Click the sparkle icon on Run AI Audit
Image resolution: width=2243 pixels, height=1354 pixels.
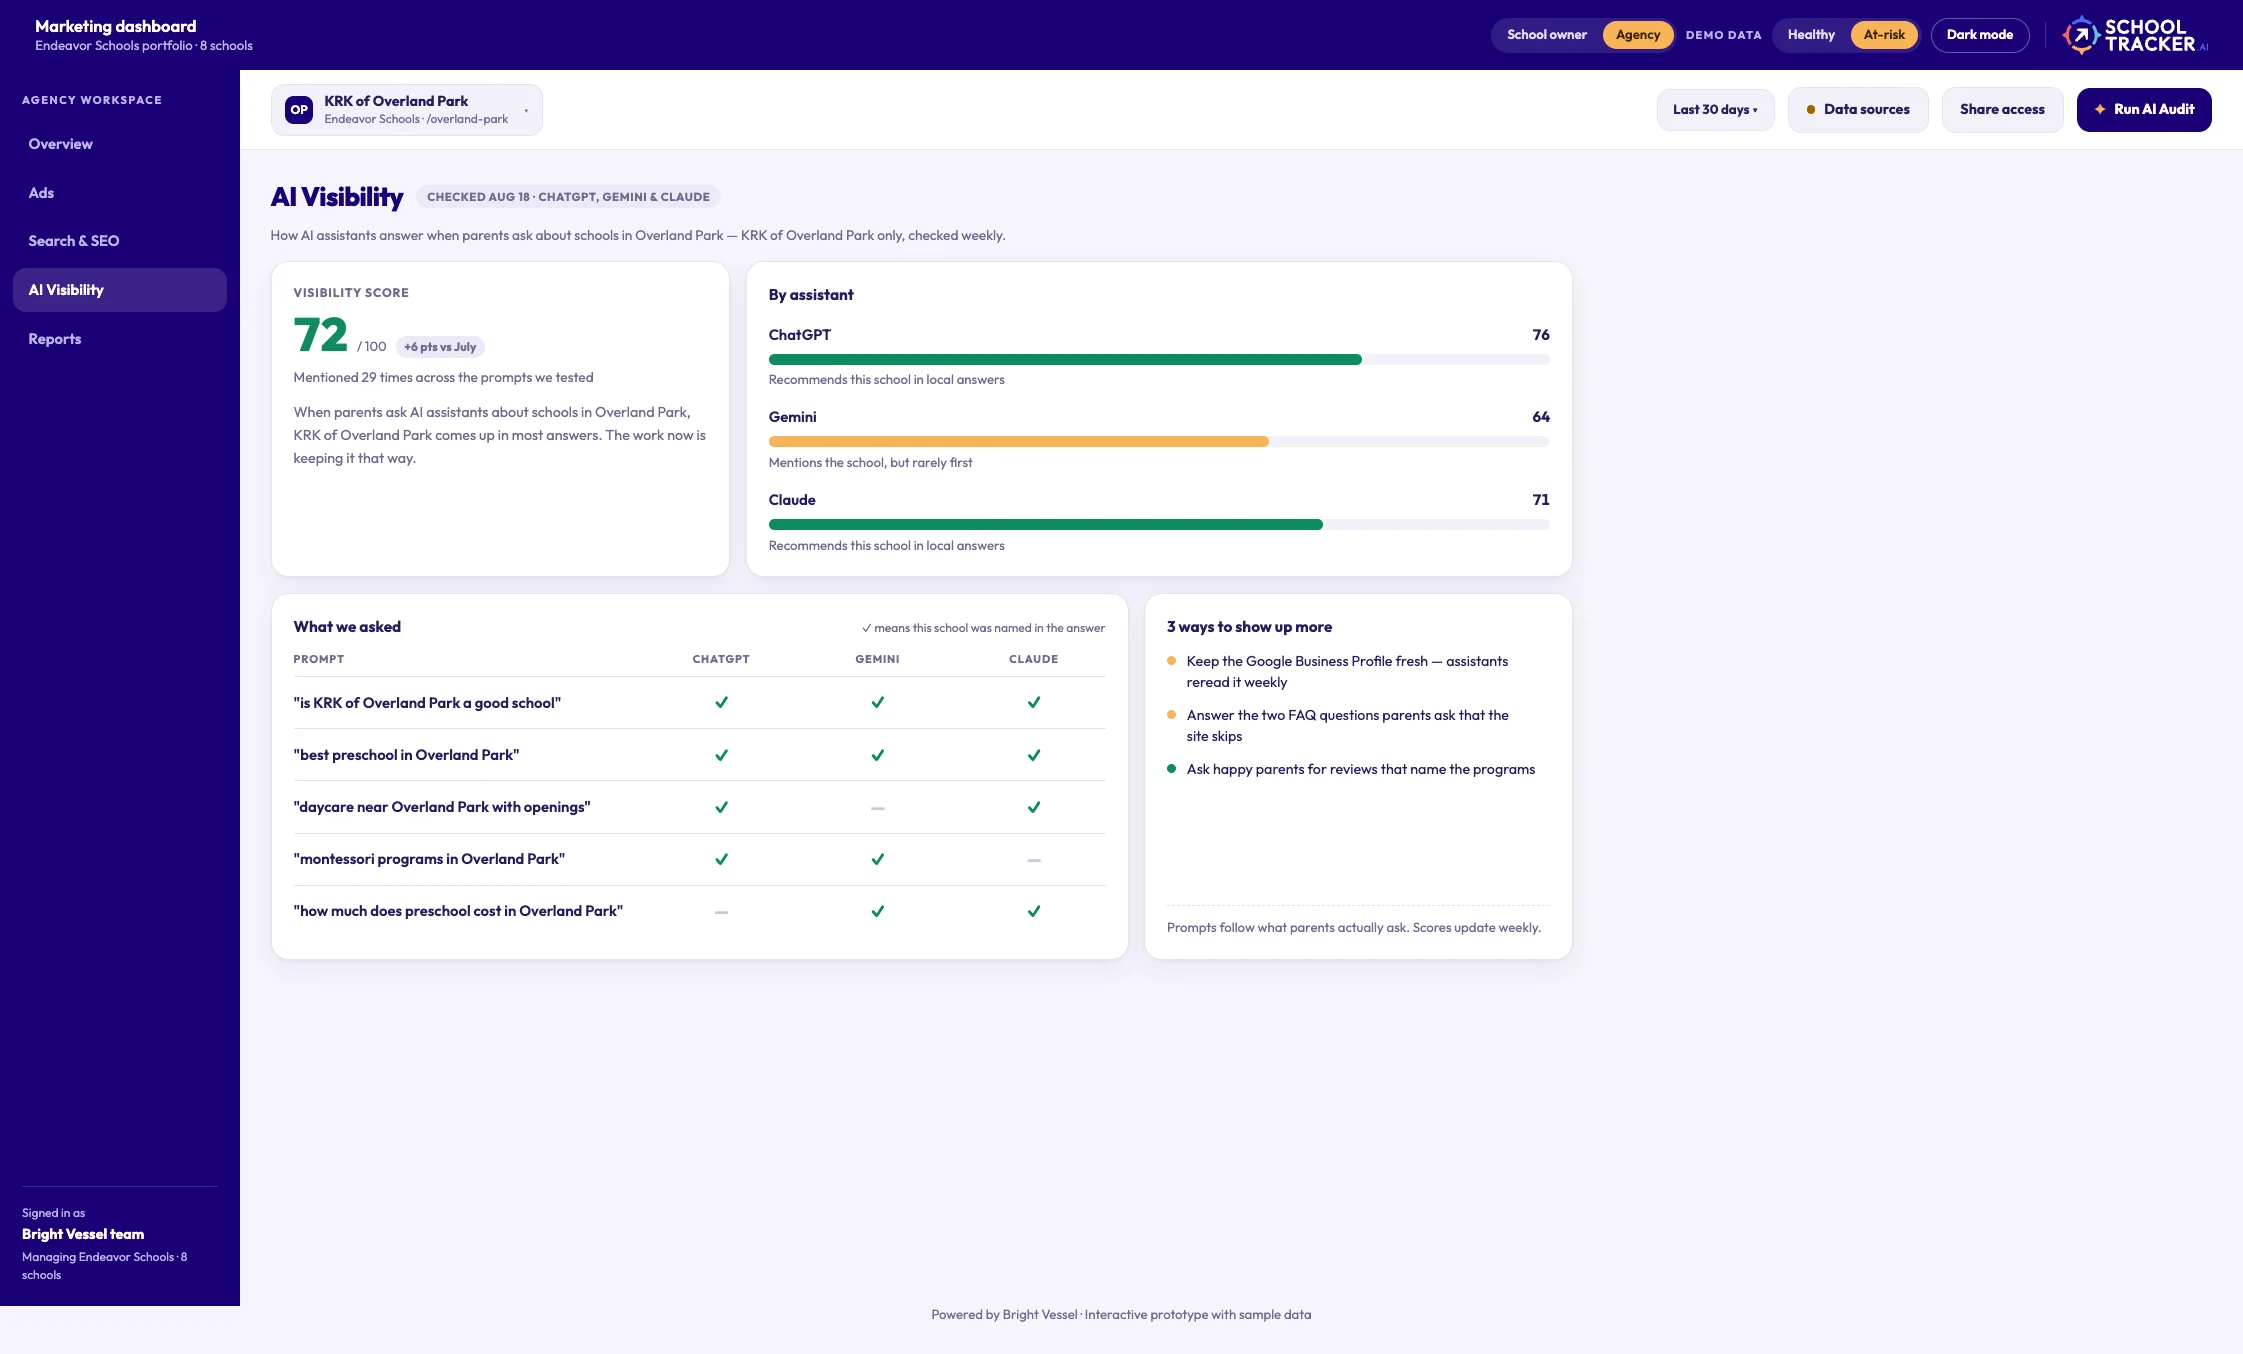tap(2100, 110)
